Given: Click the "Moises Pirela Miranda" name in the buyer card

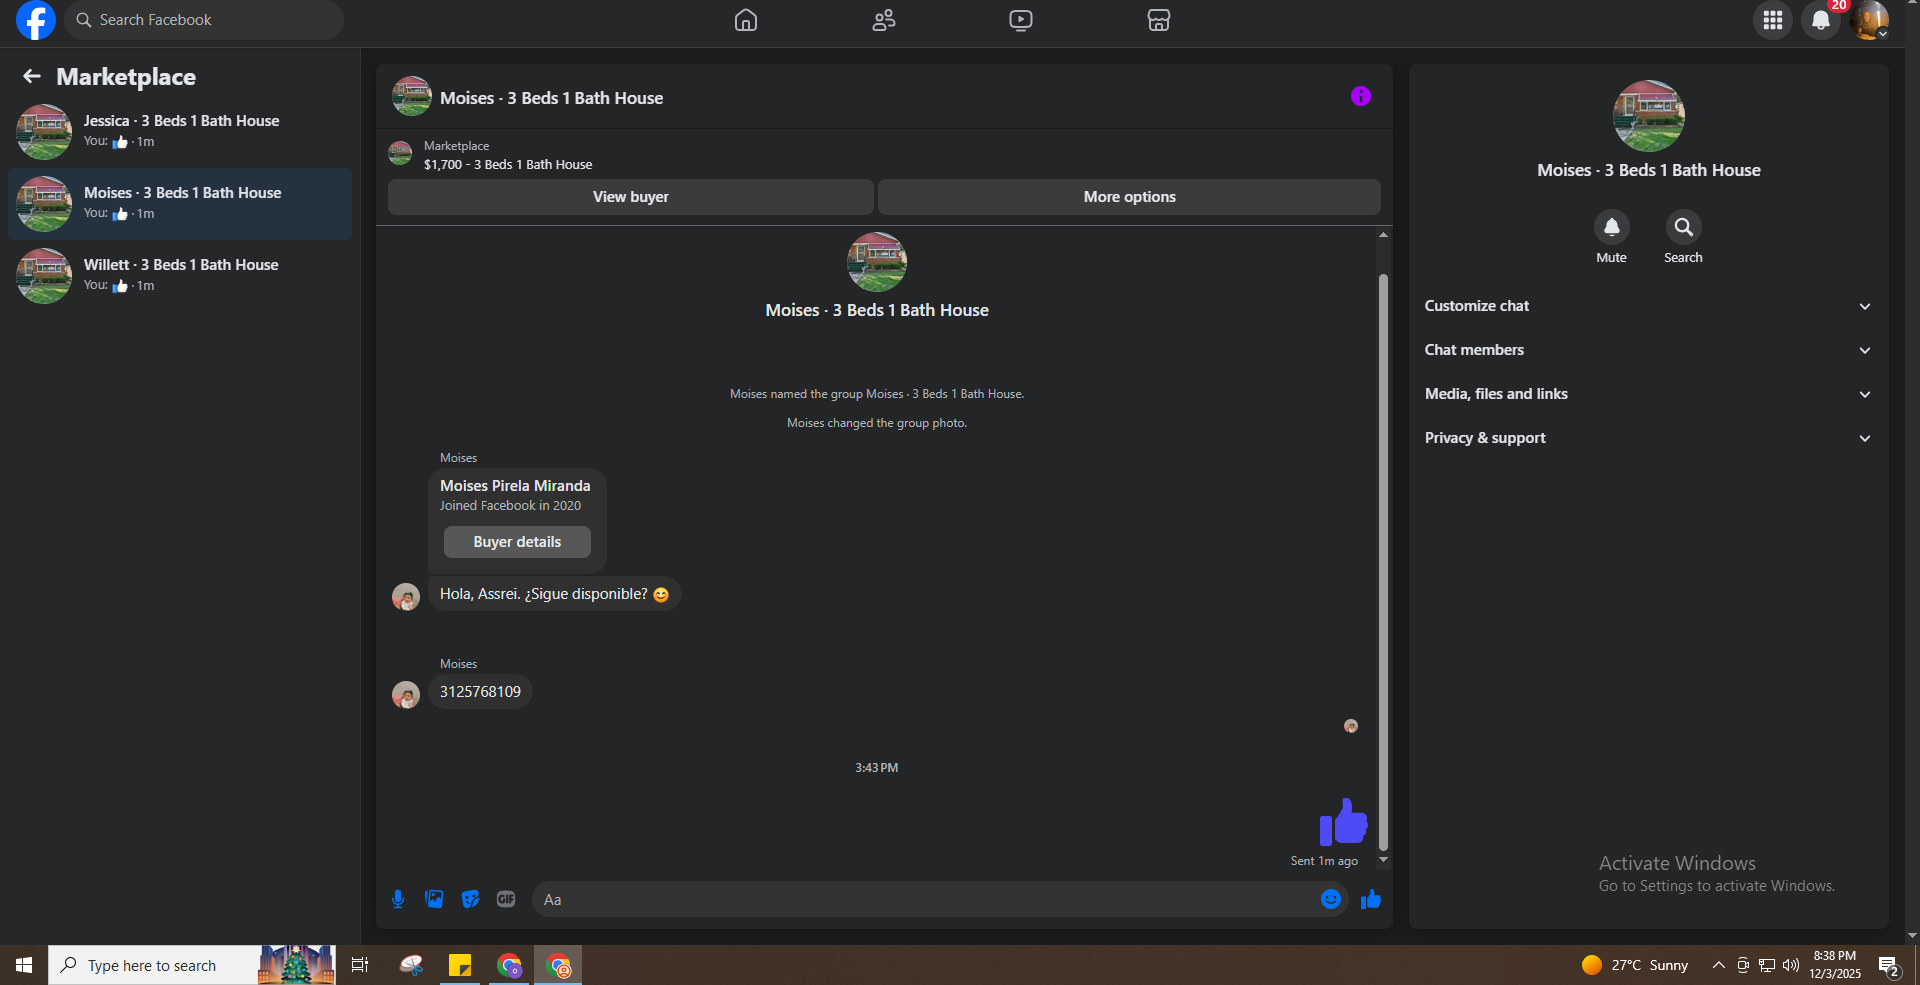Looking at the screenshot, I should [x=515, y=486].
